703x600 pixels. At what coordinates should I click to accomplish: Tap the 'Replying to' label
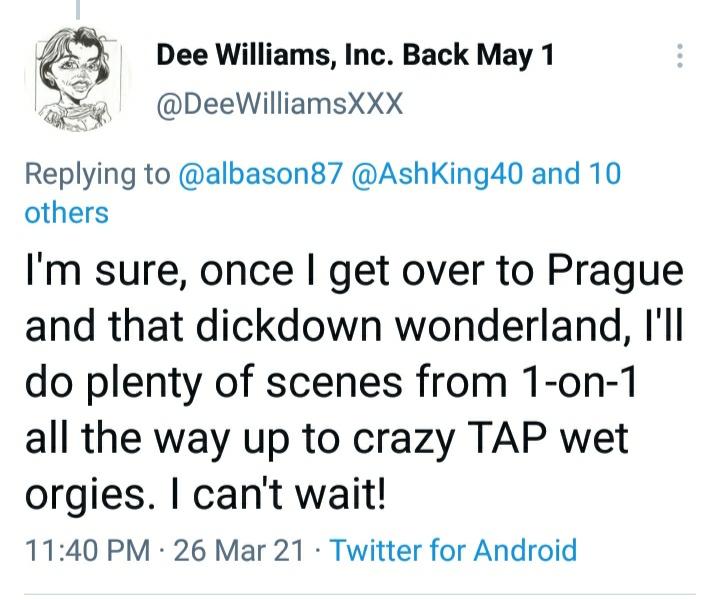pos(97,173)
